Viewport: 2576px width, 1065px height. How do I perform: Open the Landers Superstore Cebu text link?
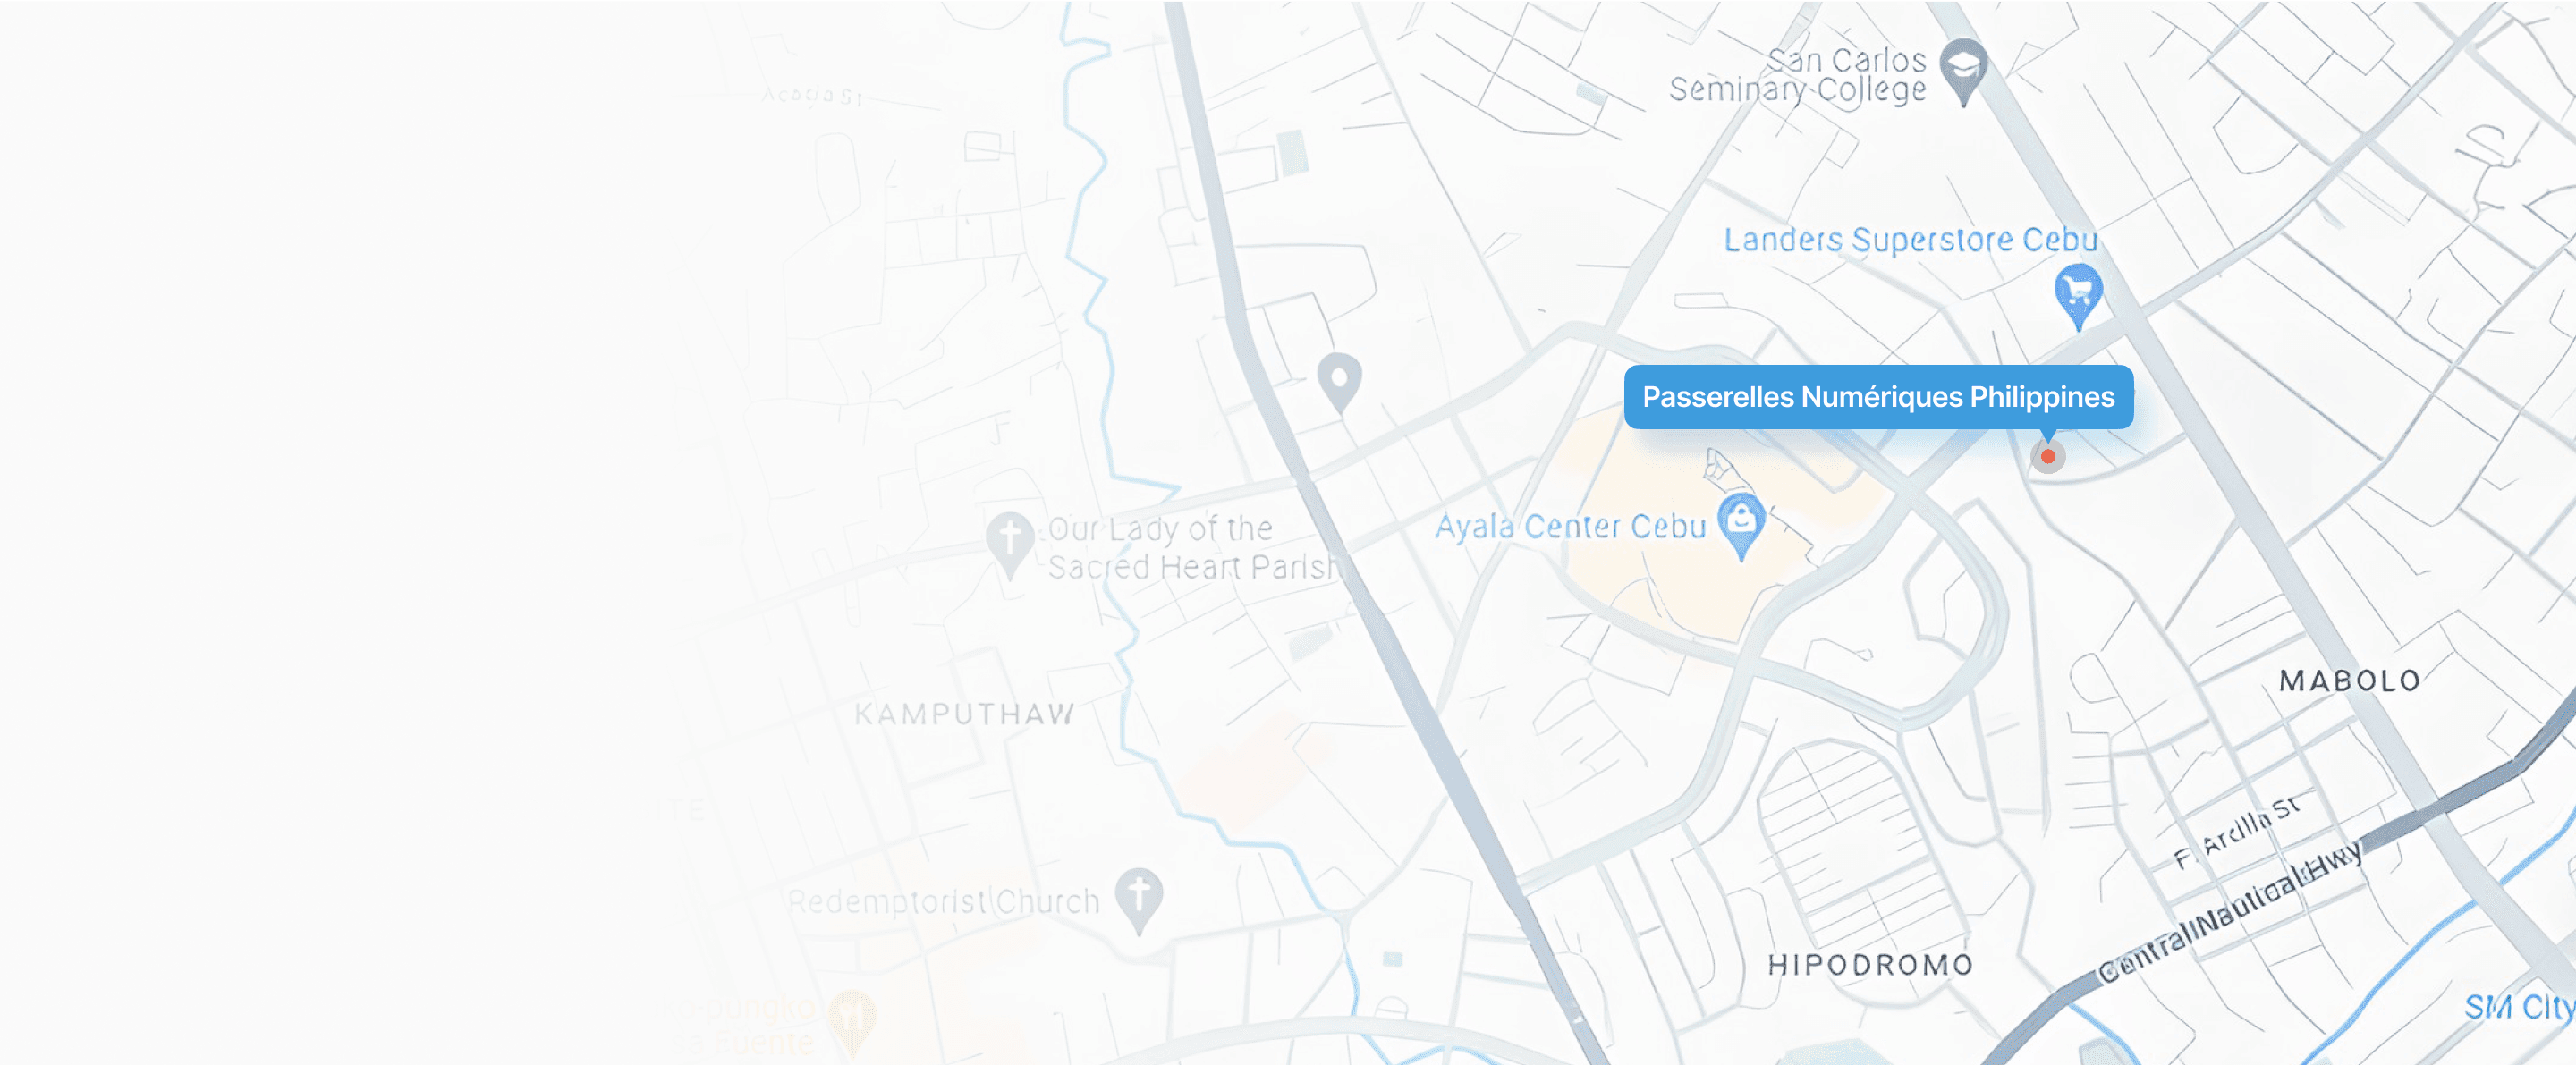[1910, 240]
